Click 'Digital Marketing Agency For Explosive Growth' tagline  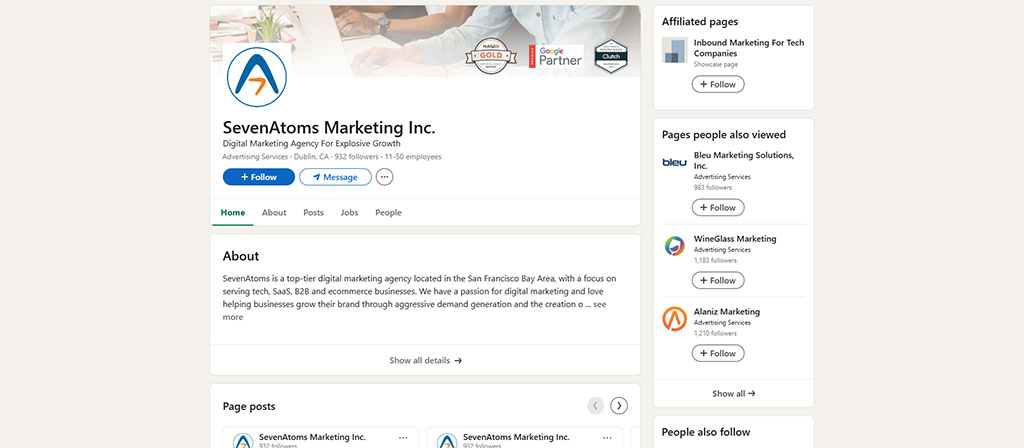coord(312,143)
